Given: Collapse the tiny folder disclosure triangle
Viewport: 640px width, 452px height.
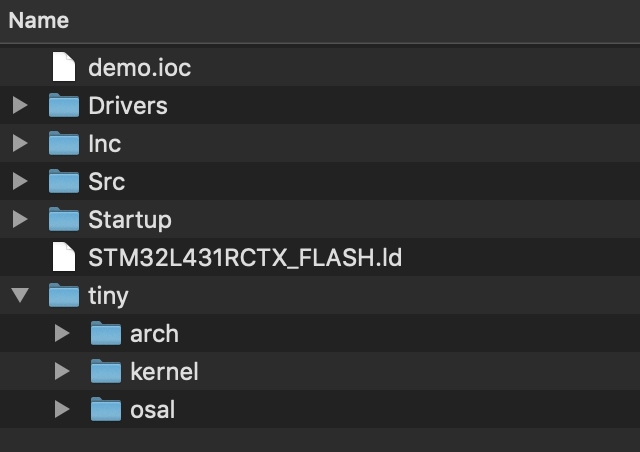Looking at the screenshot, I should click(19, 296).
